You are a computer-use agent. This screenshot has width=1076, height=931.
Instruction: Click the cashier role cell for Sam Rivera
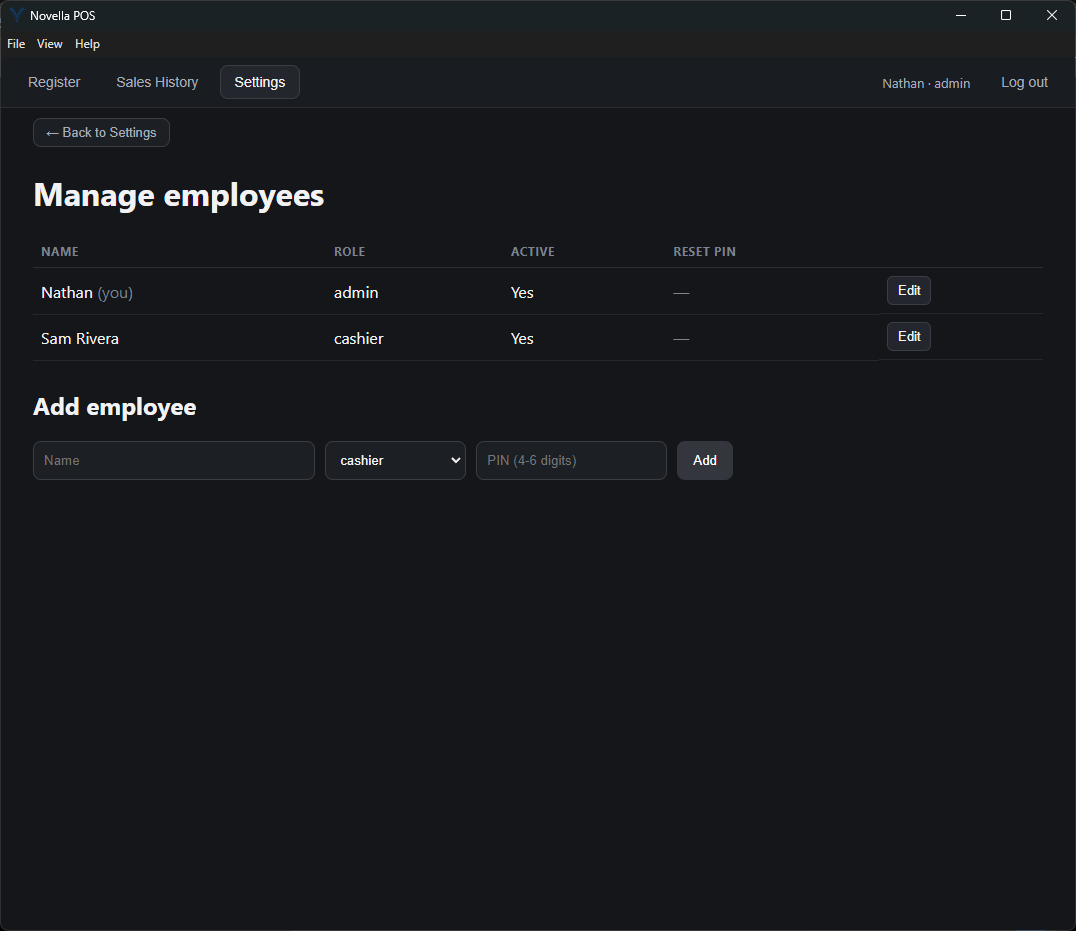[358, 339]
